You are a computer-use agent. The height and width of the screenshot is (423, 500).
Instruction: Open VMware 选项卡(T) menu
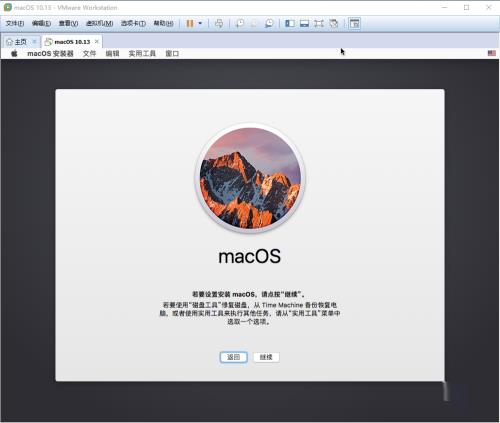(133, 23)
